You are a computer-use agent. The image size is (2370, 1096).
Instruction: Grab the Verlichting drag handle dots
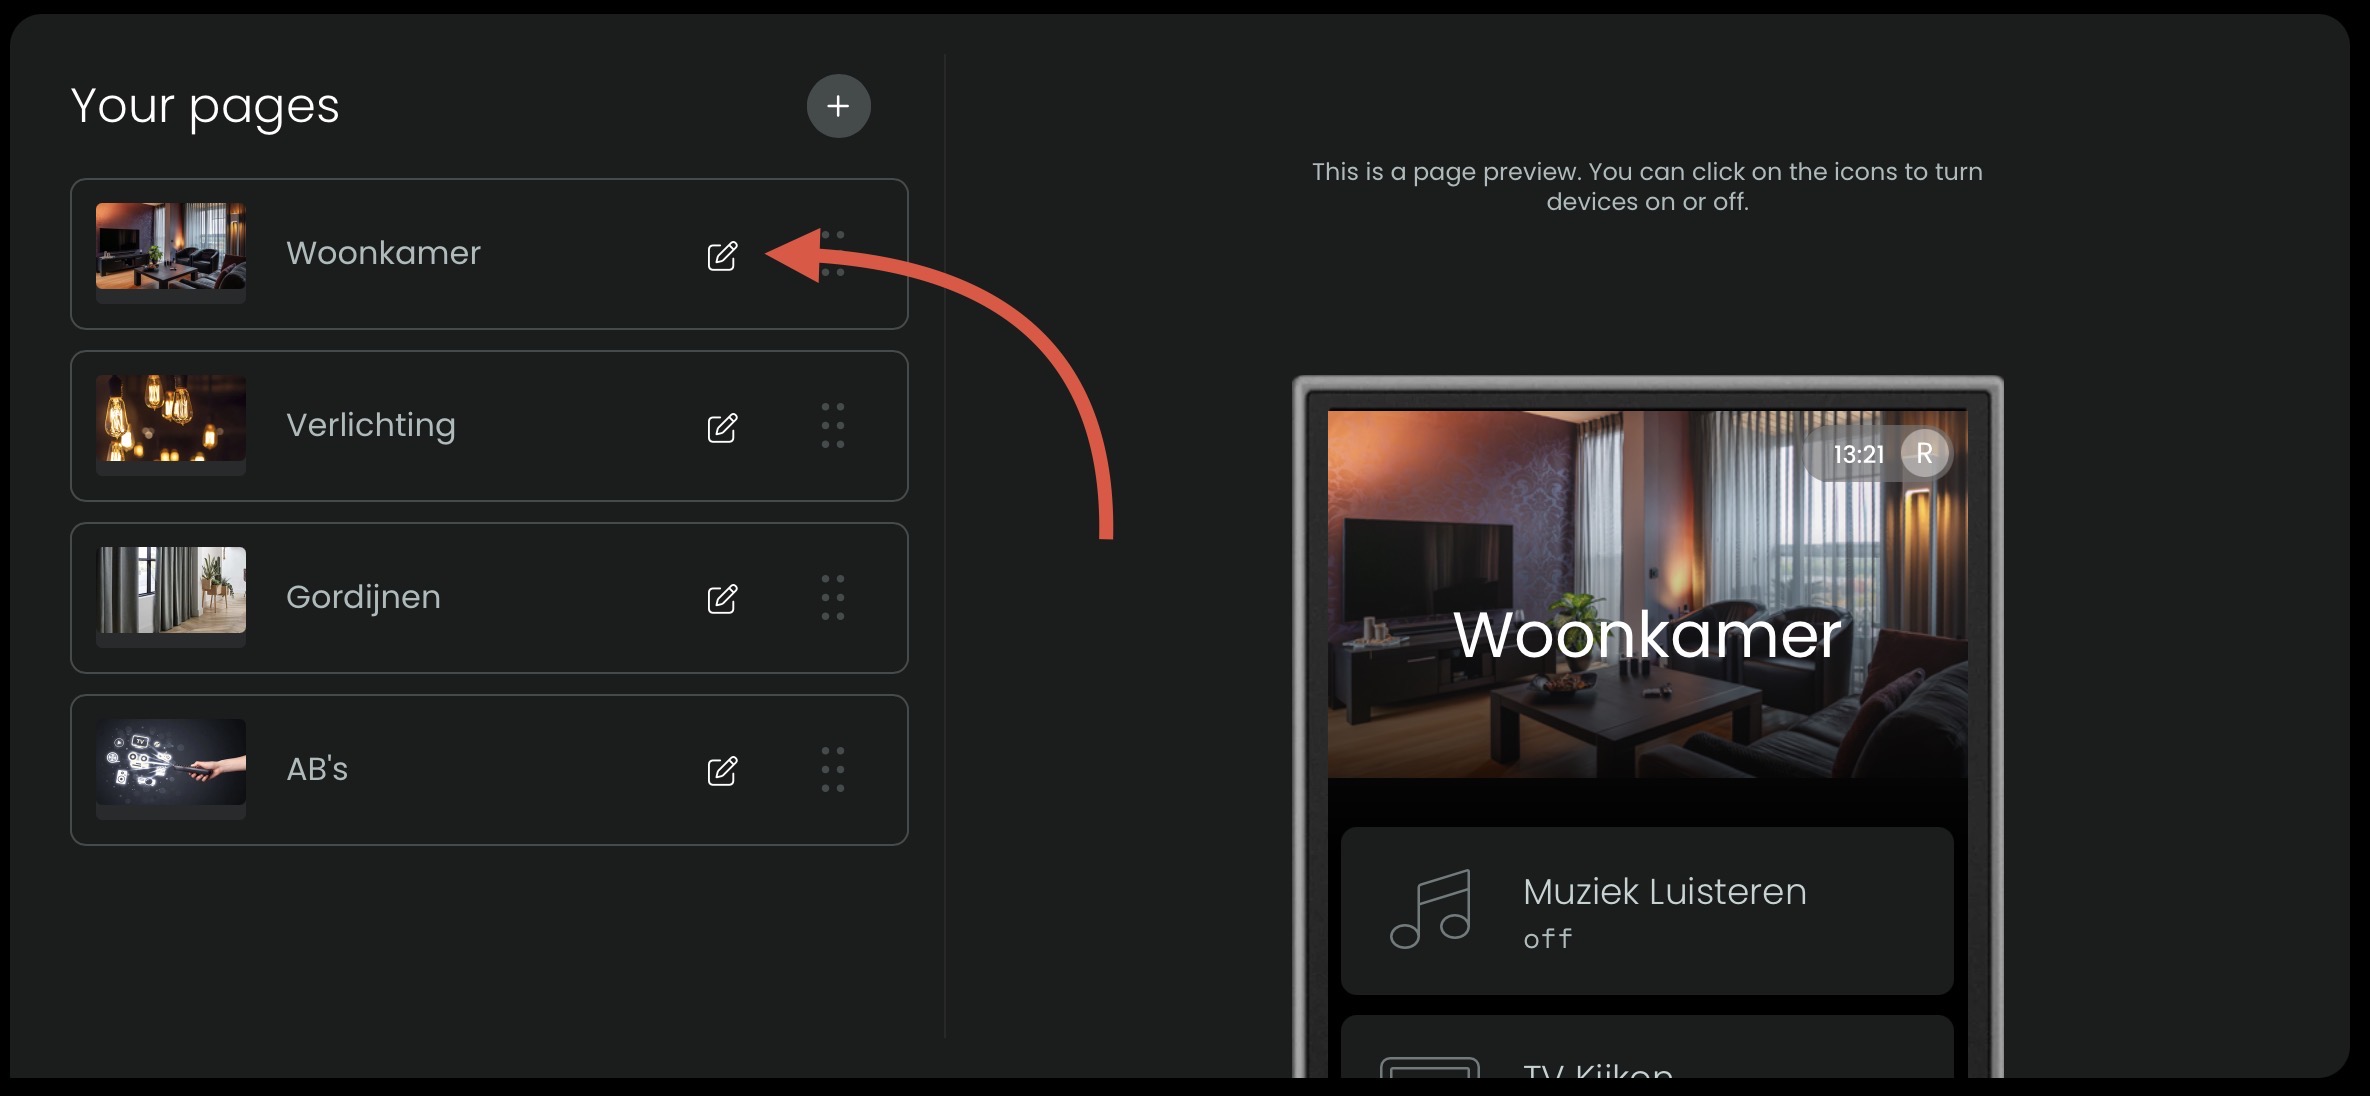click(x=833, y=425)
